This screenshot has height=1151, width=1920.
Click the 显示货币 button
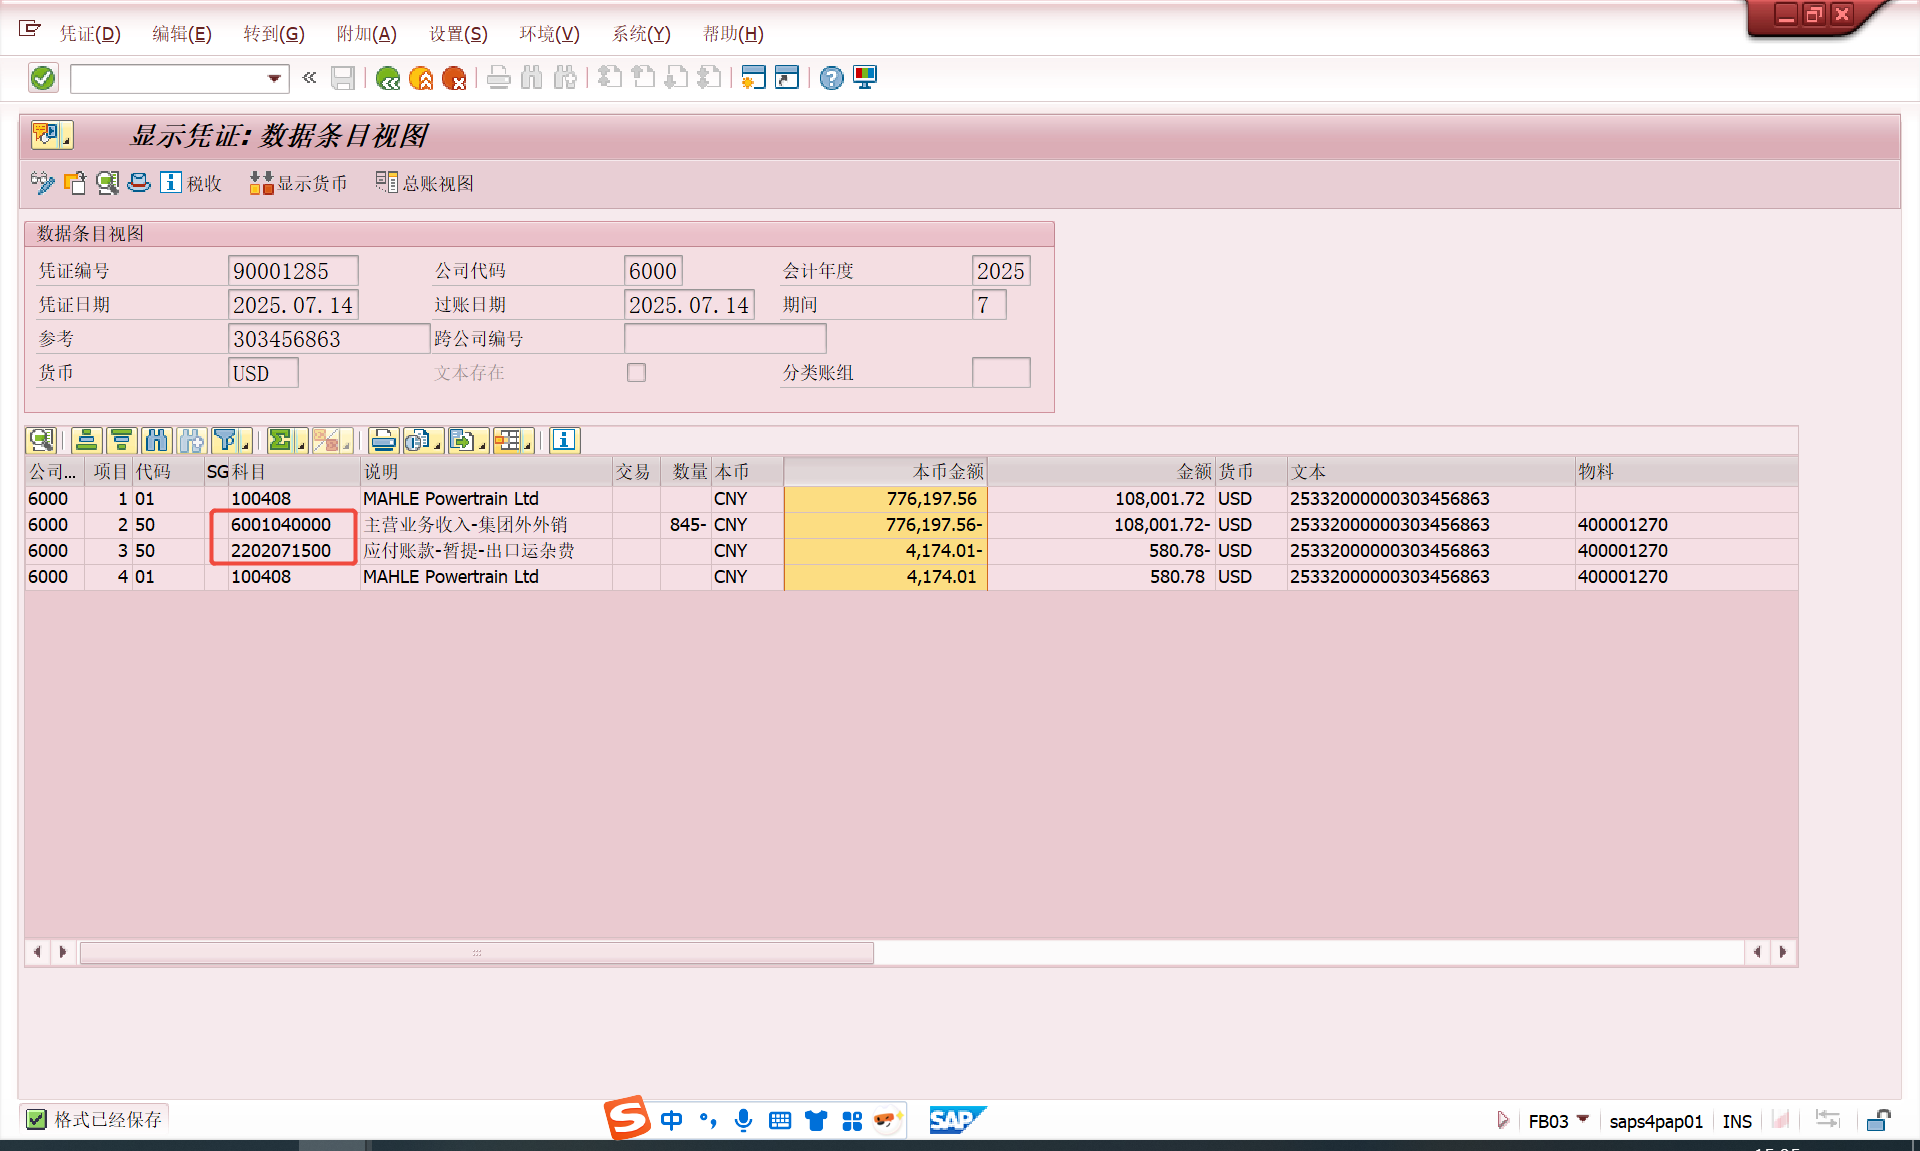[x=298, y=183]
